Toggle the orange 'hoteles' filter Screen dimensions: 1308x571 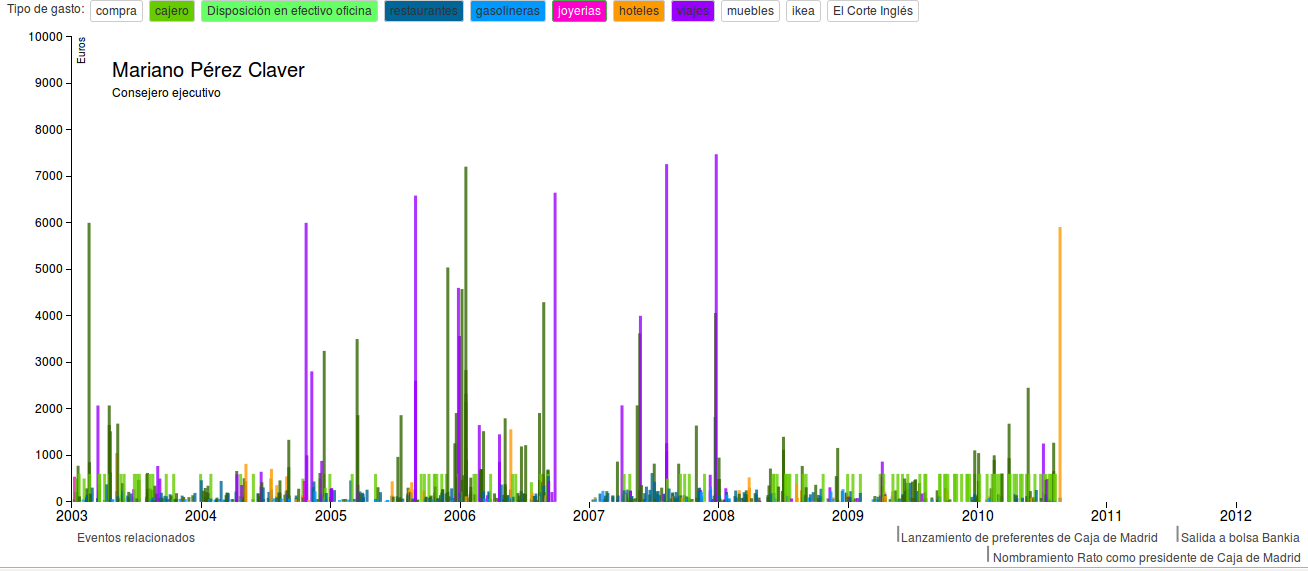pos(638,11)
